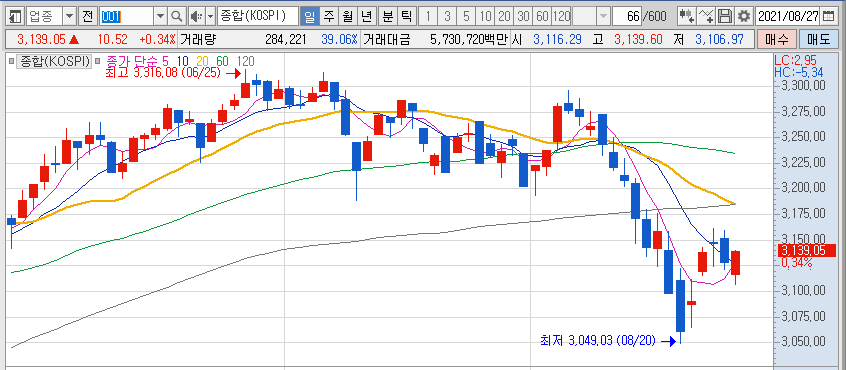Screen dimensions: 846x370
Task: Click the 종합(KOSPI) name field
Action: pos(258,16)
